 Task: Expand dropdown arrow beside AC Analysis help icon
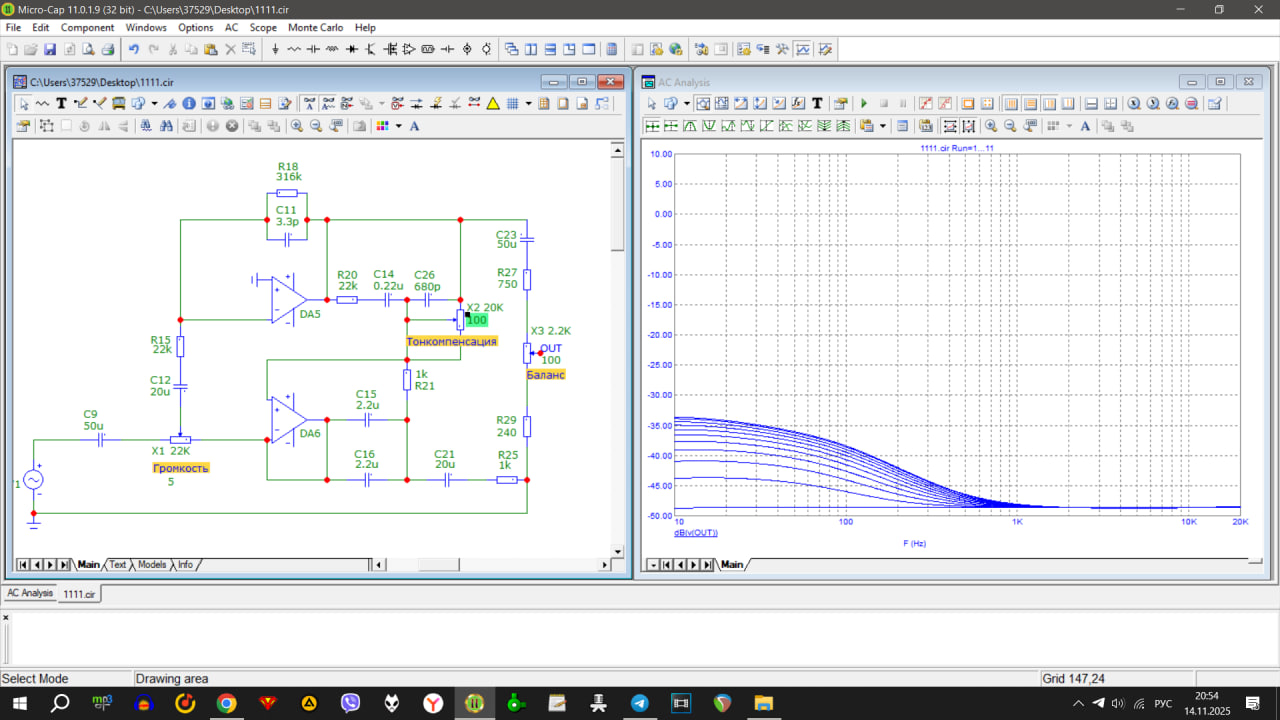(x=686, y=103)
